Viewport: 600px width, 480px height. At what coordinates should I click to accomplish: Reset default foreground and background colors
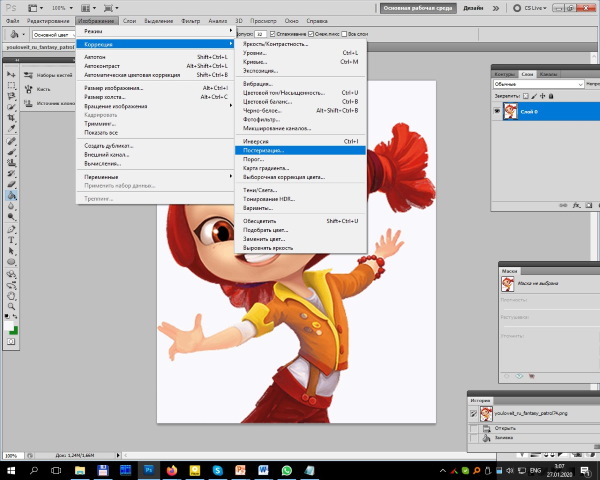[x=7, y=317]
